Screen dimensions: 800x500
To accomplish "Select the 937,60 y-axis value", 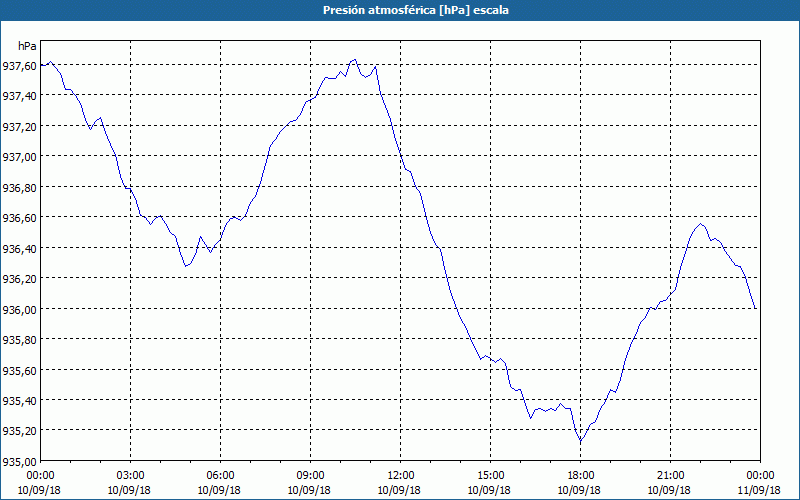I will tap(19, 65).
